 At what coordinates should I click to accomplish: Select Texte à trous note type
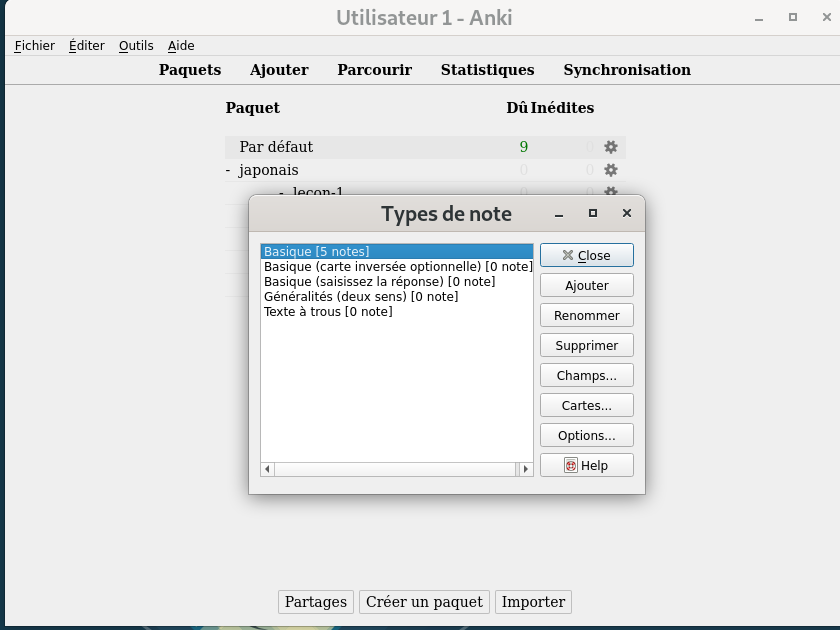point(328,312)
